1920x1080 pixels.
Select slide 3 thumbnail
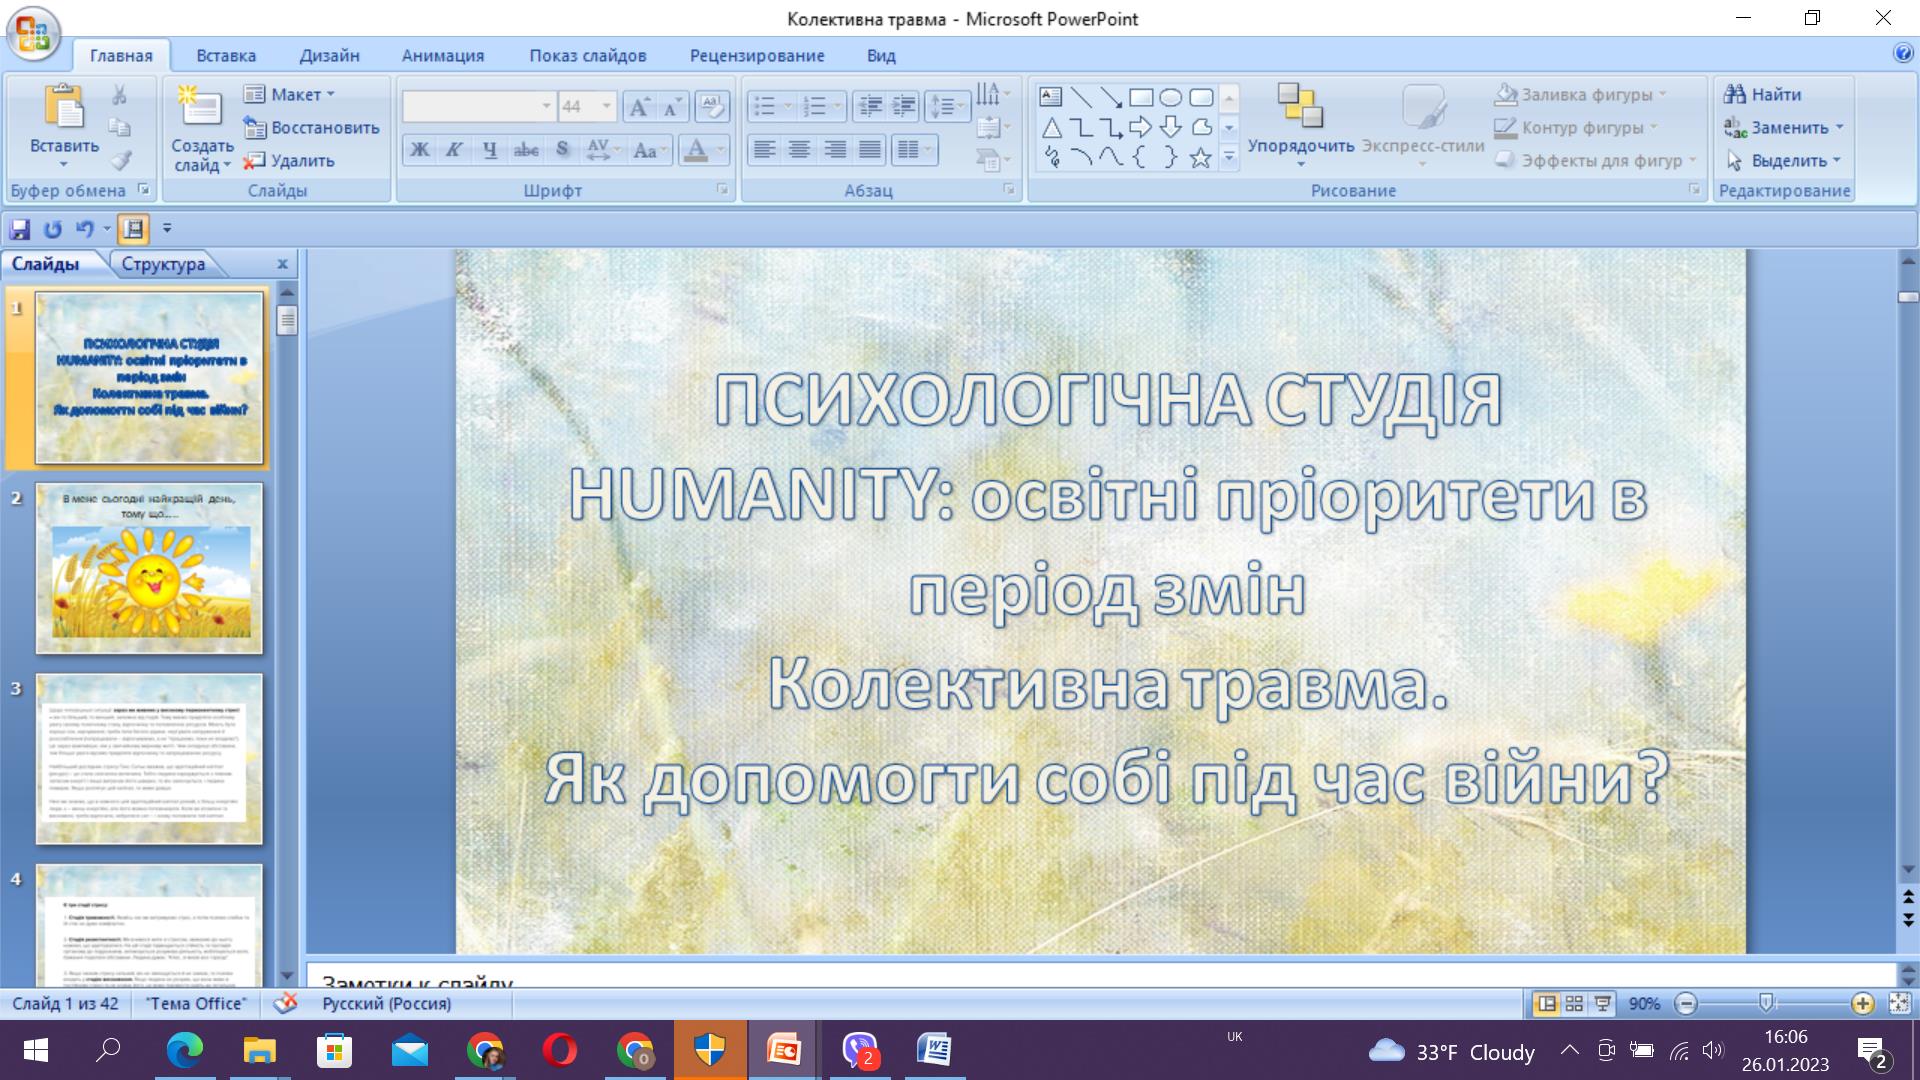coord(149,759)
